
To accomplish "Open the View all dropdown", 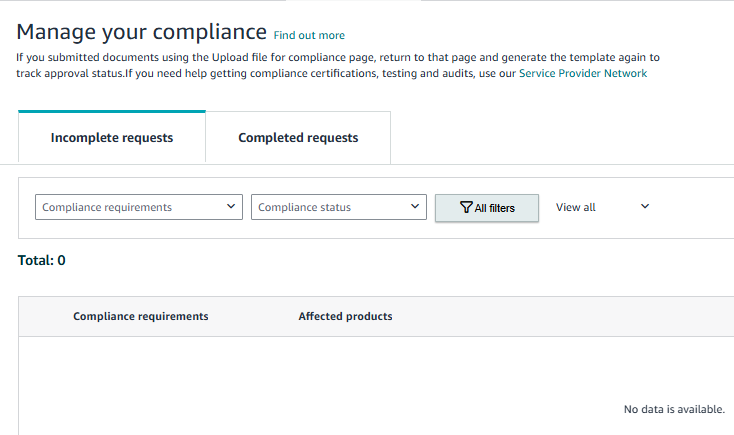I will tap(602, 207).
